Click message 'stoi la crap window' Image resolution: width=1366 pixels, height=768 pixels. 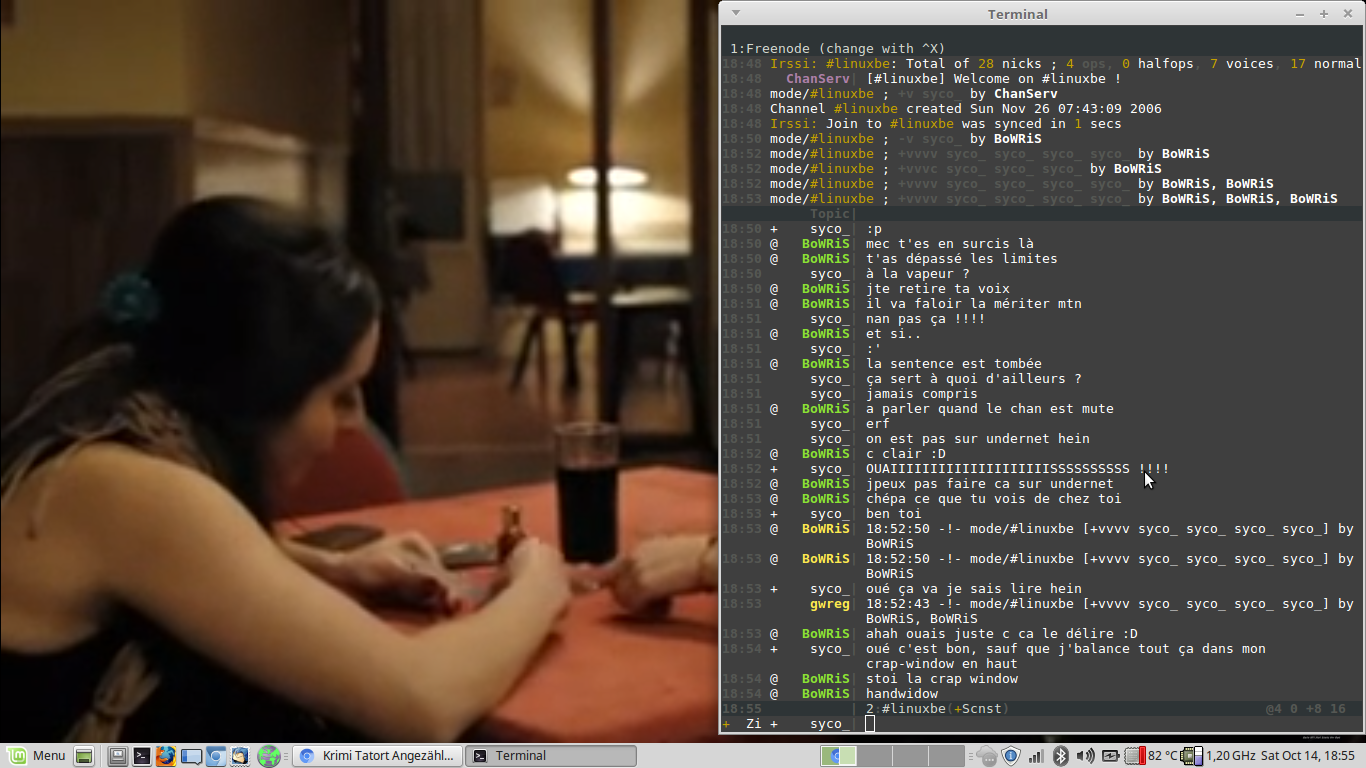point(942,678)
